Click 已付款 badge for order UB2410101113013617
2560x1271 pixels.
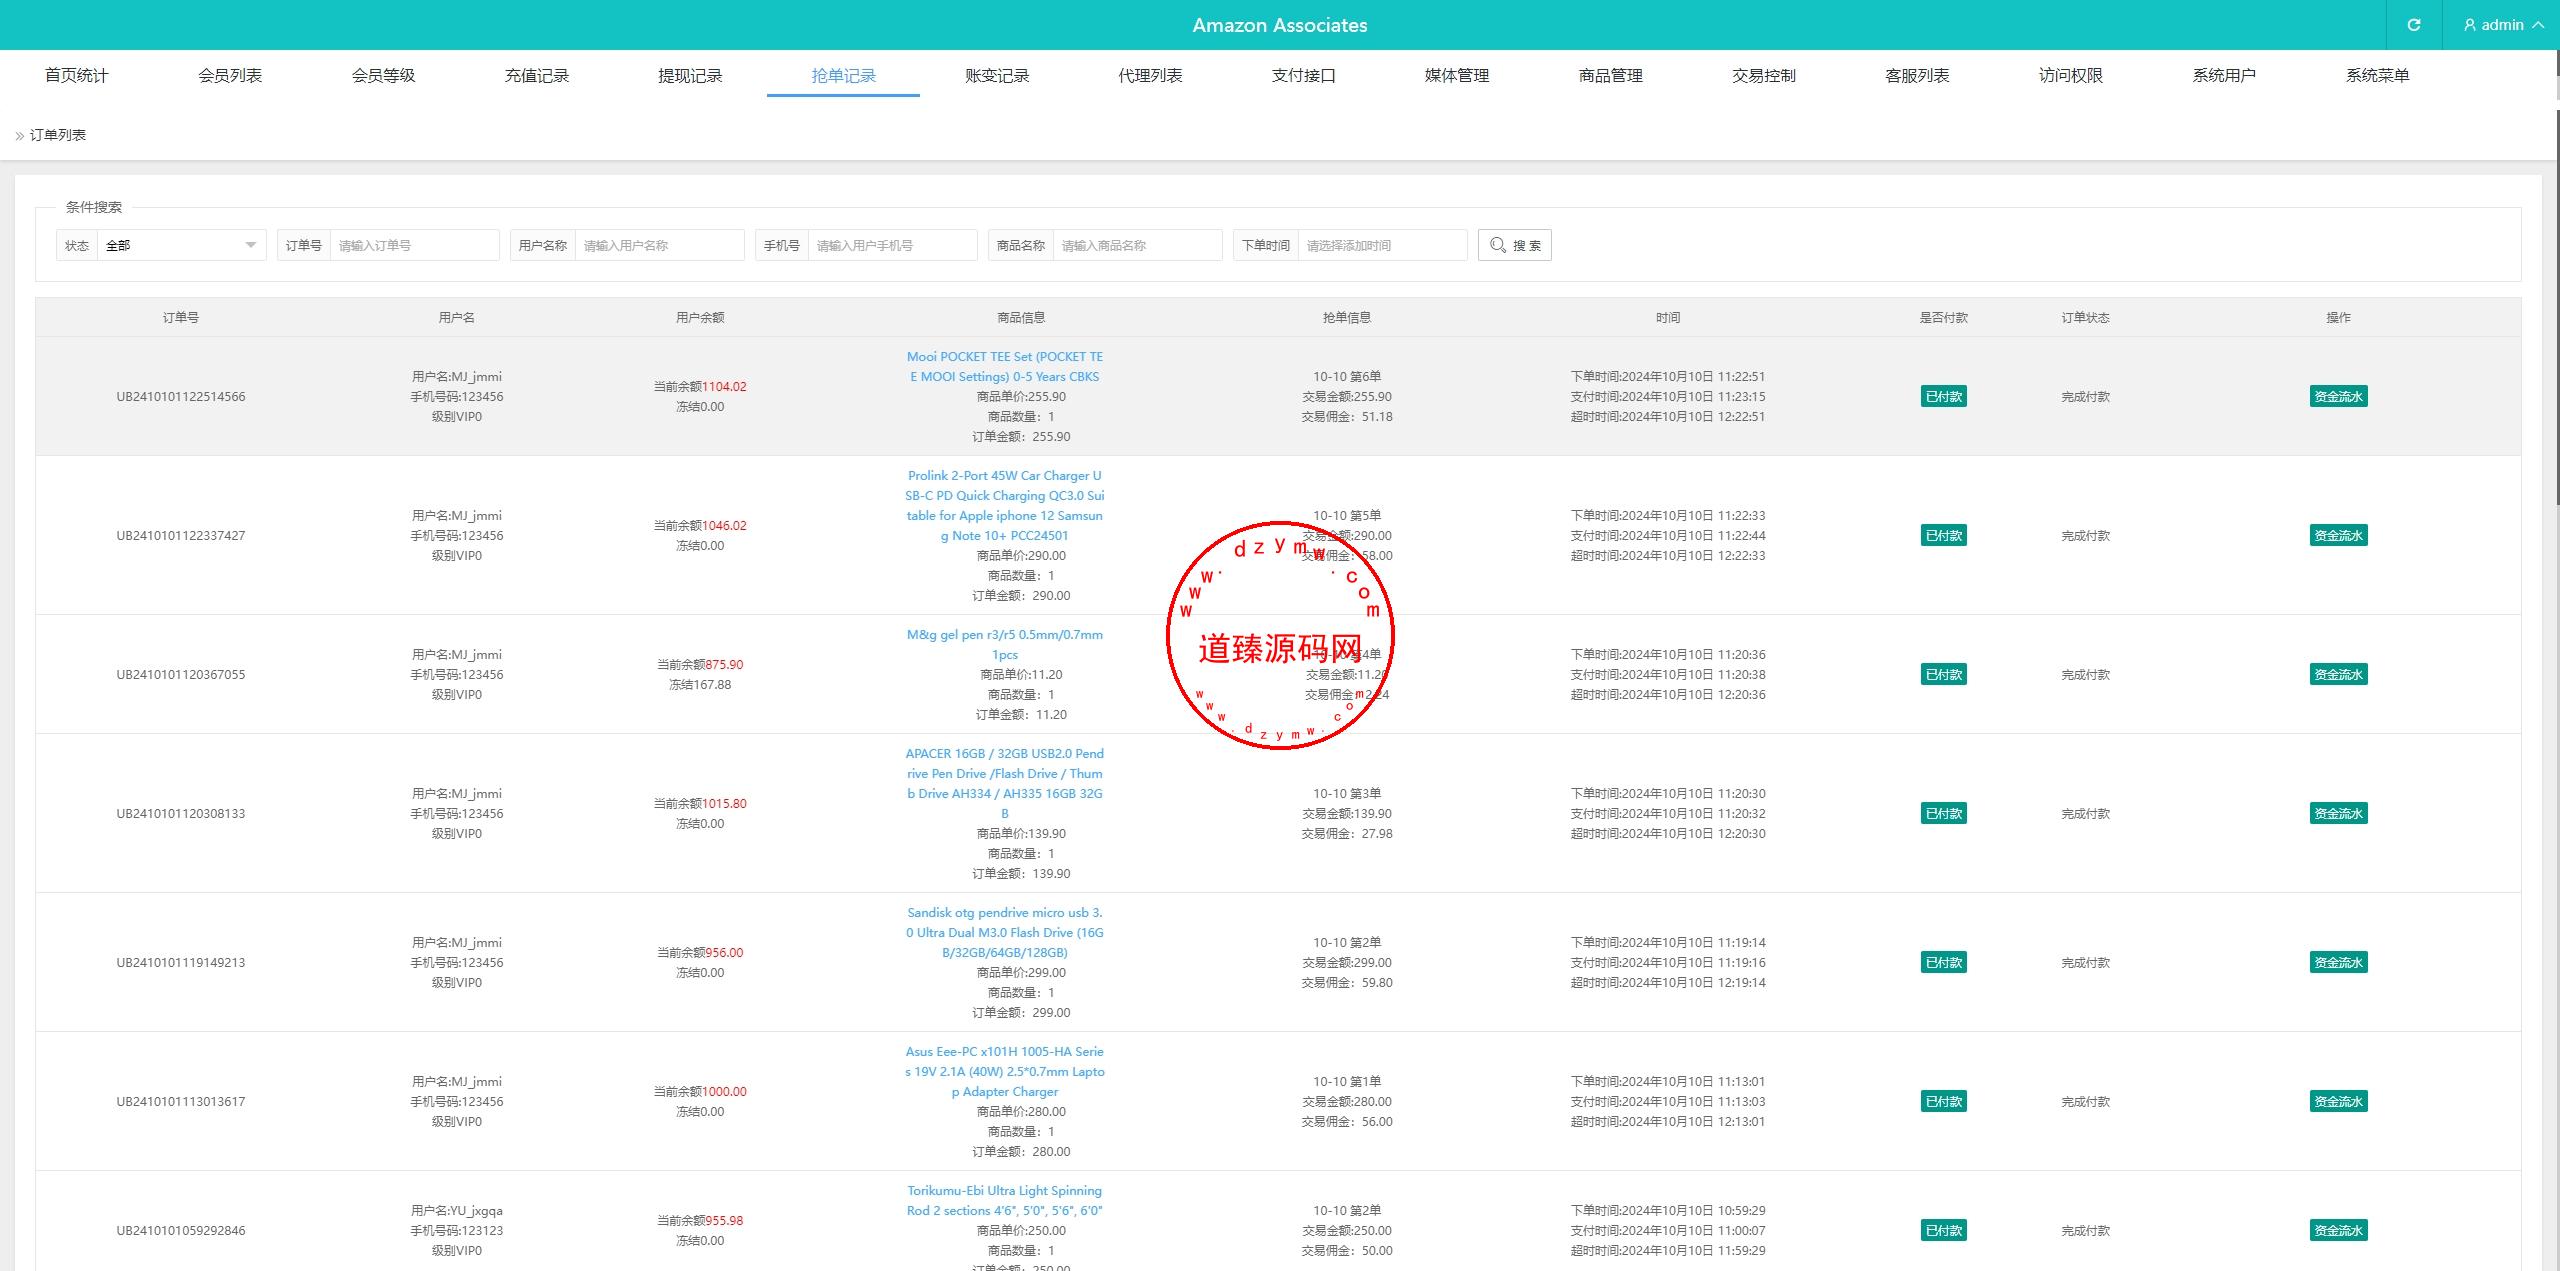click(x=1943, y=1102)
